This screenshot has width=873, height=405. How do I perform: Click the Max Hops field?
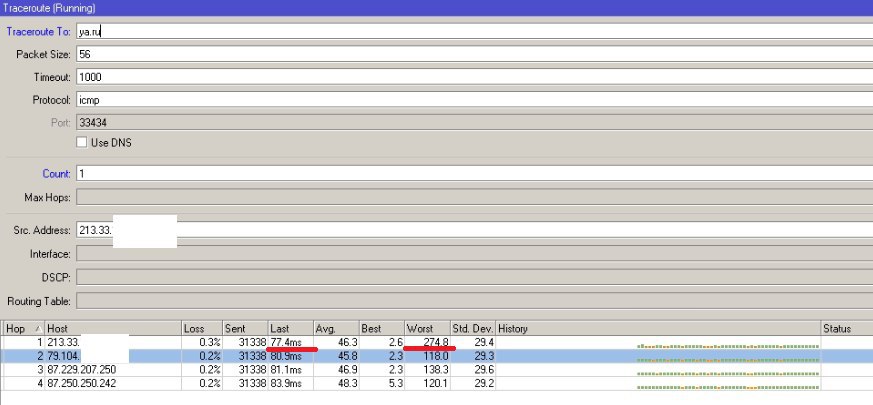coord(474,197)
